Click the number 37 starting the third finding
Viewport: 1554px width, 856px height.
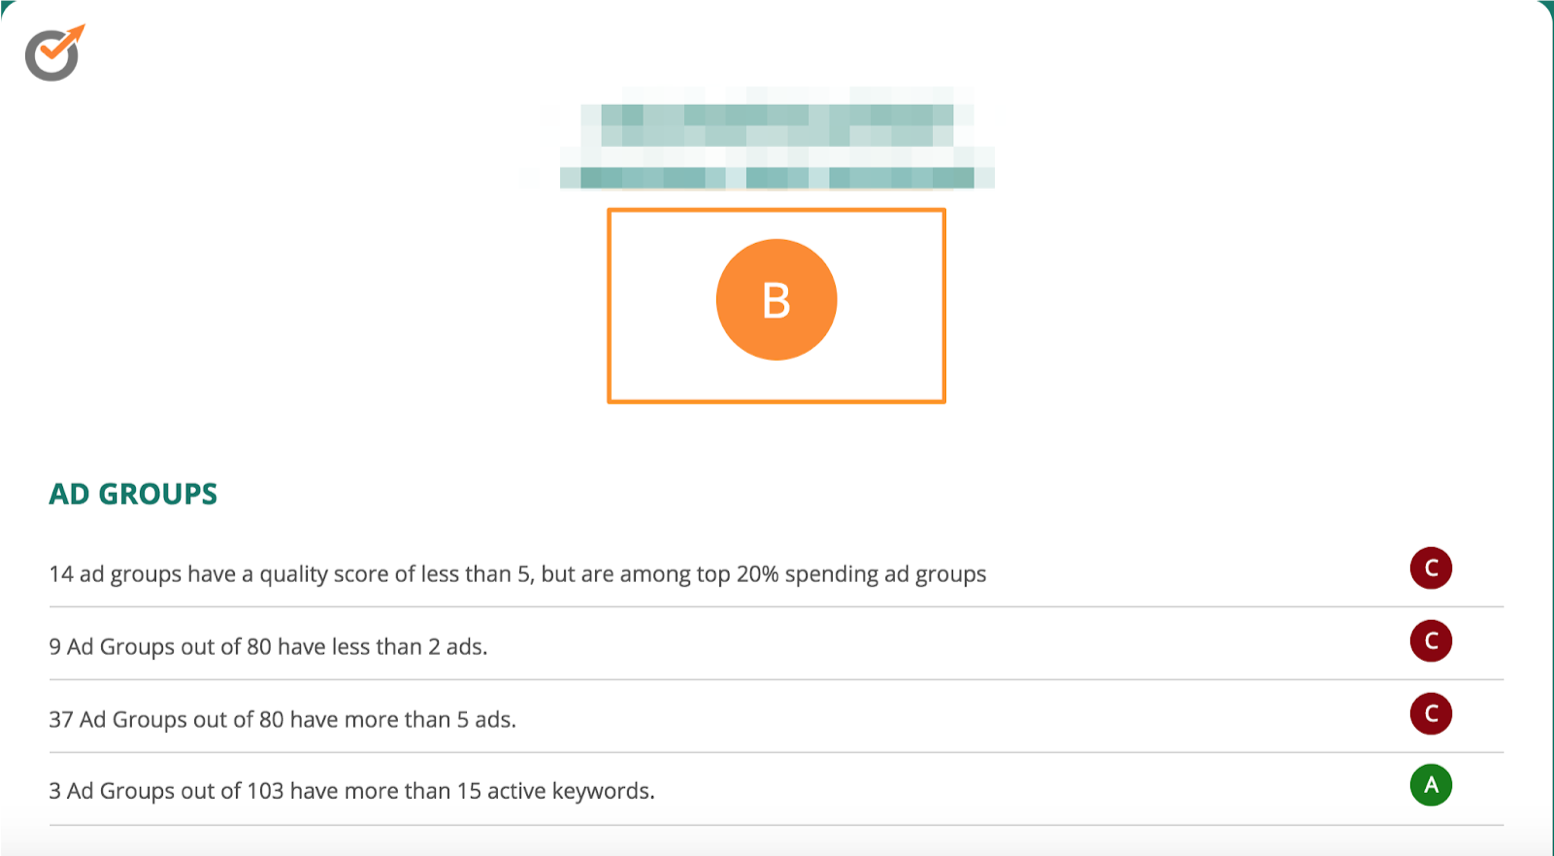tap(61, 720)
